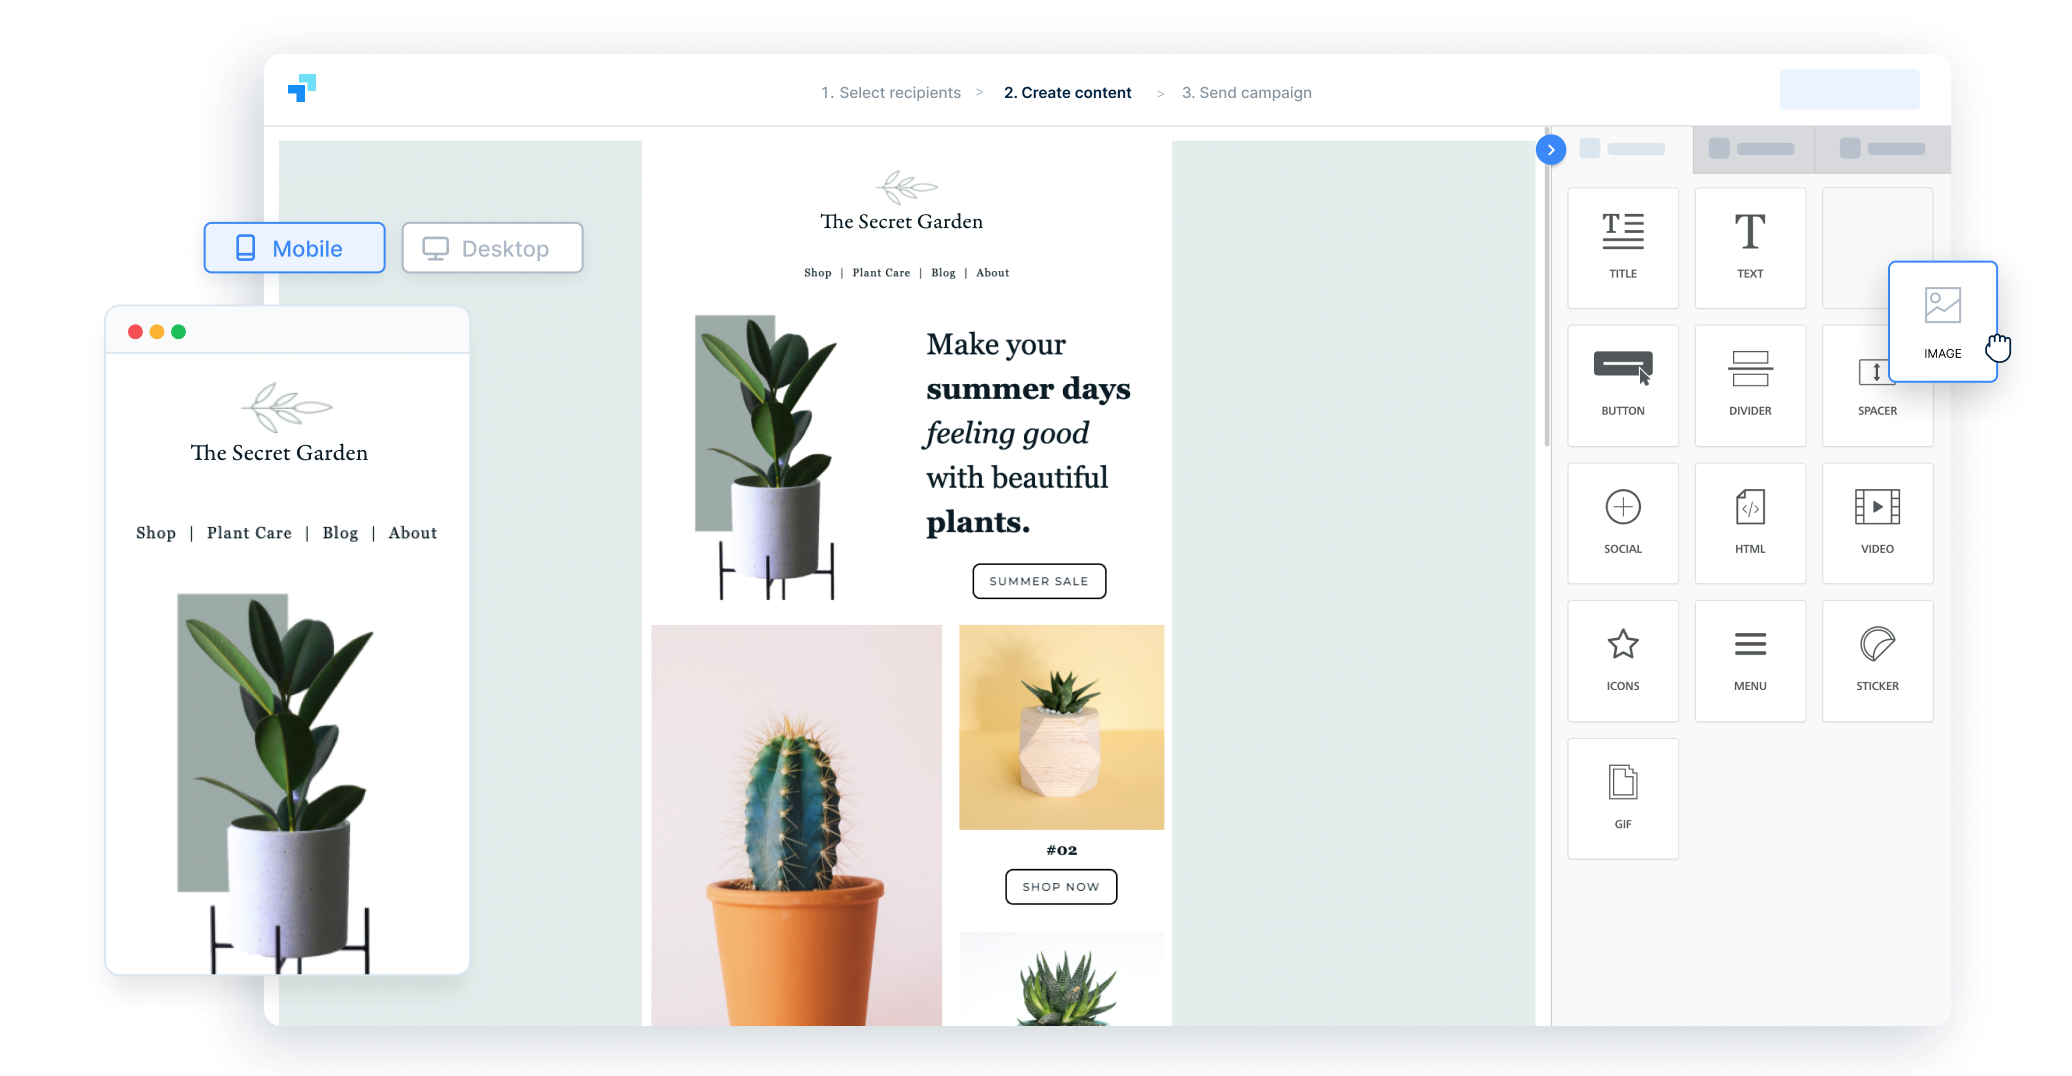The width and height of the screenshot is (2072, 1076).
Task: Go to step 1 Select recipients
Action: [x=891, y=92]
